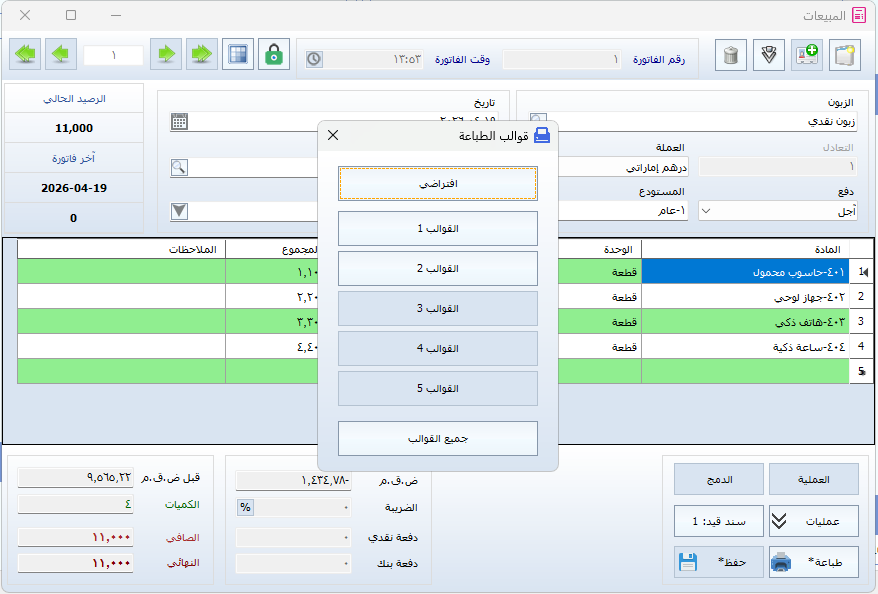Expand the دفع payment type dropdown
Screen dimensions: 878x594
tap(706, 211)
